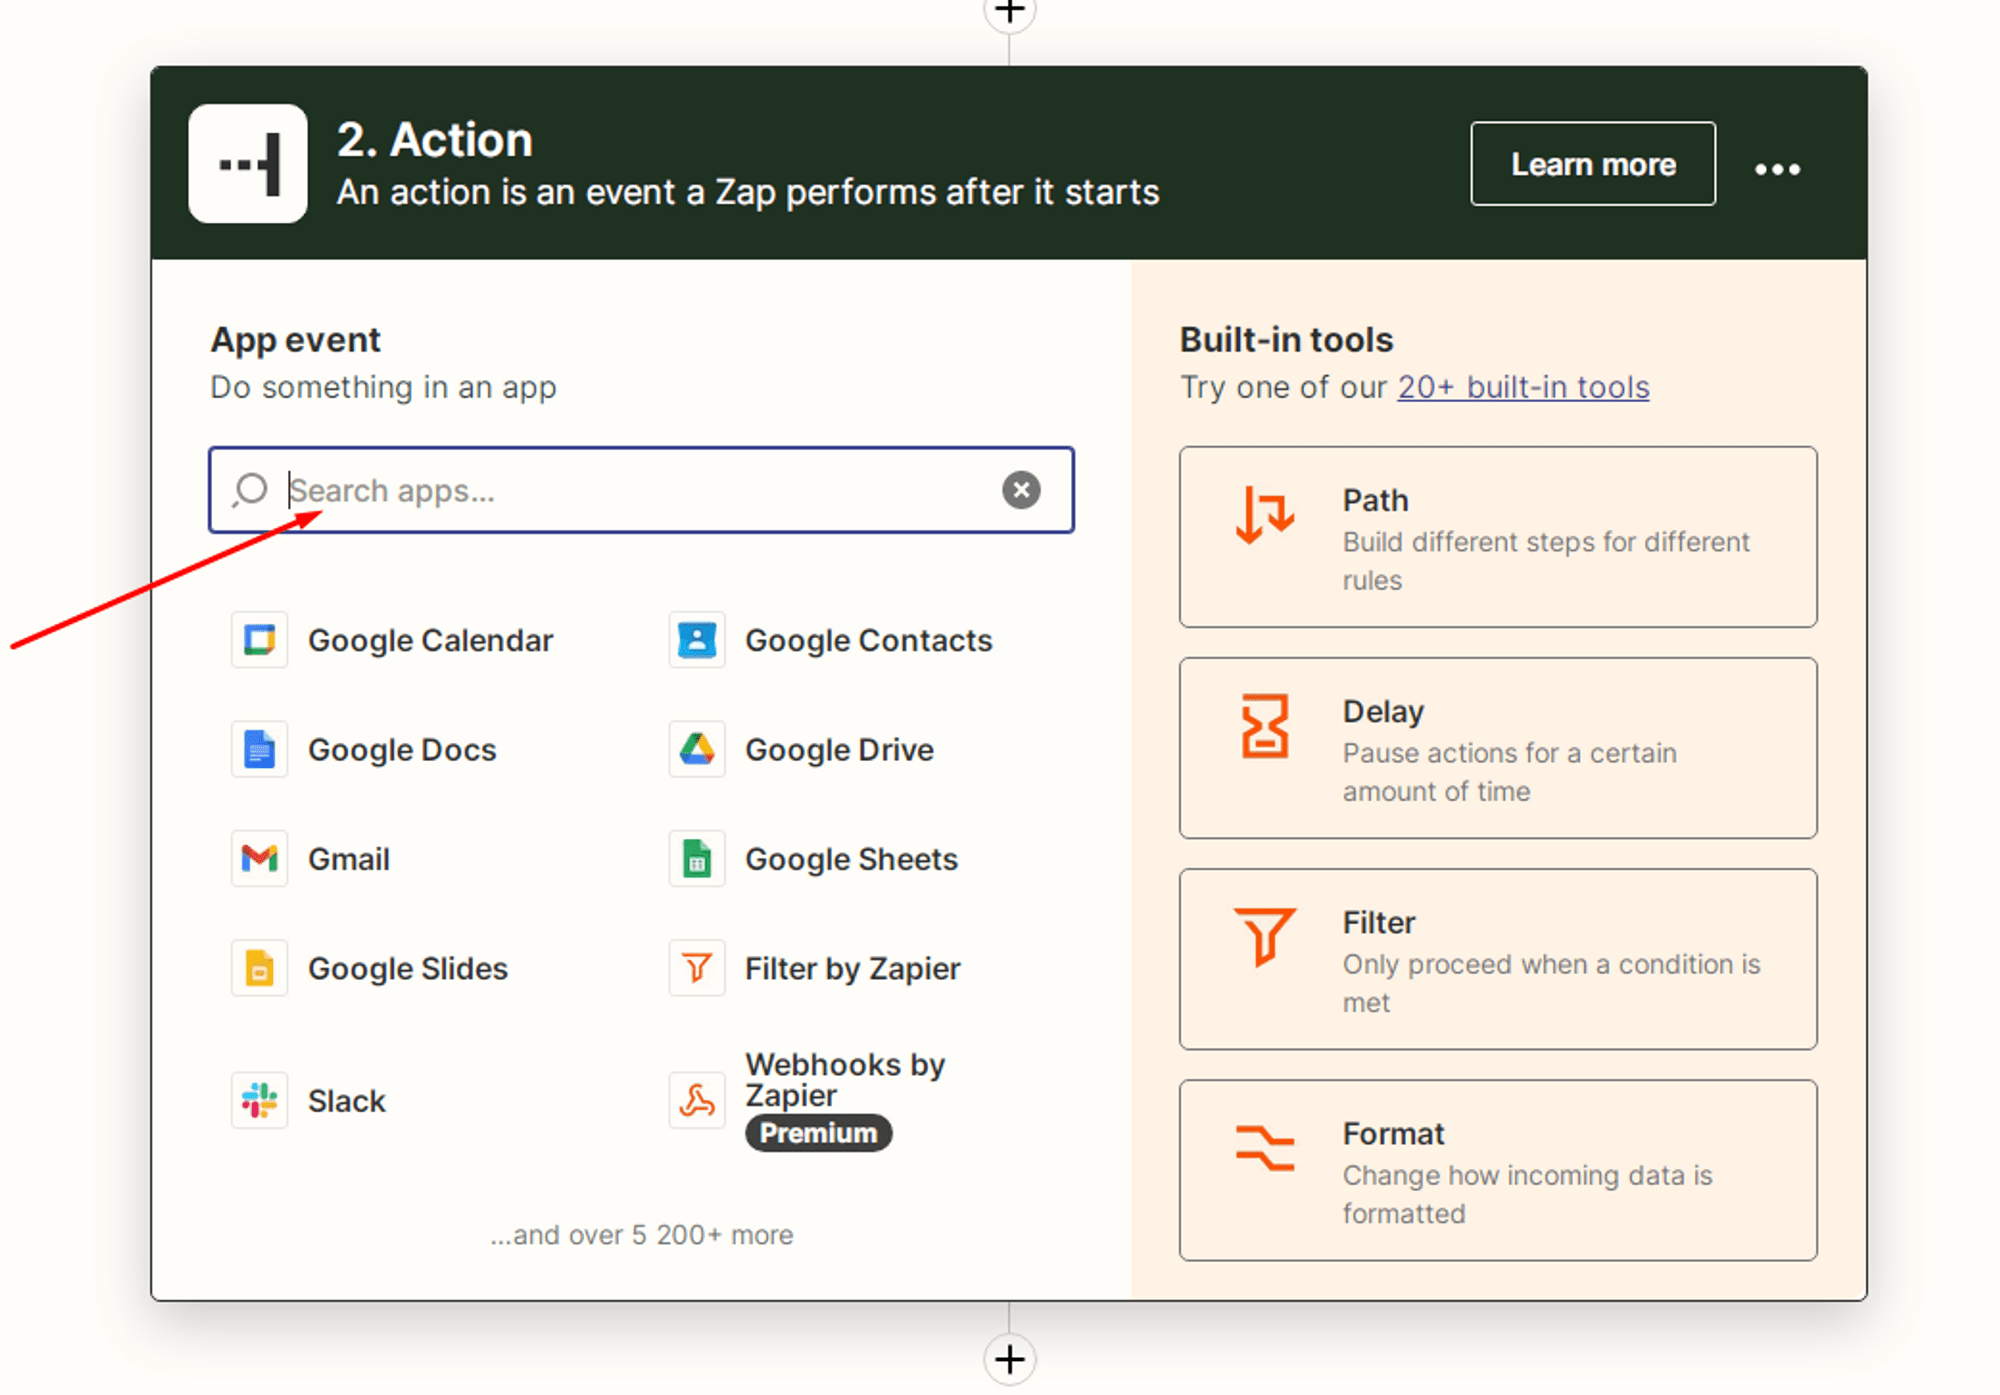
Task: Select the Google Calendar icon
Action: [x=259, y=640]
